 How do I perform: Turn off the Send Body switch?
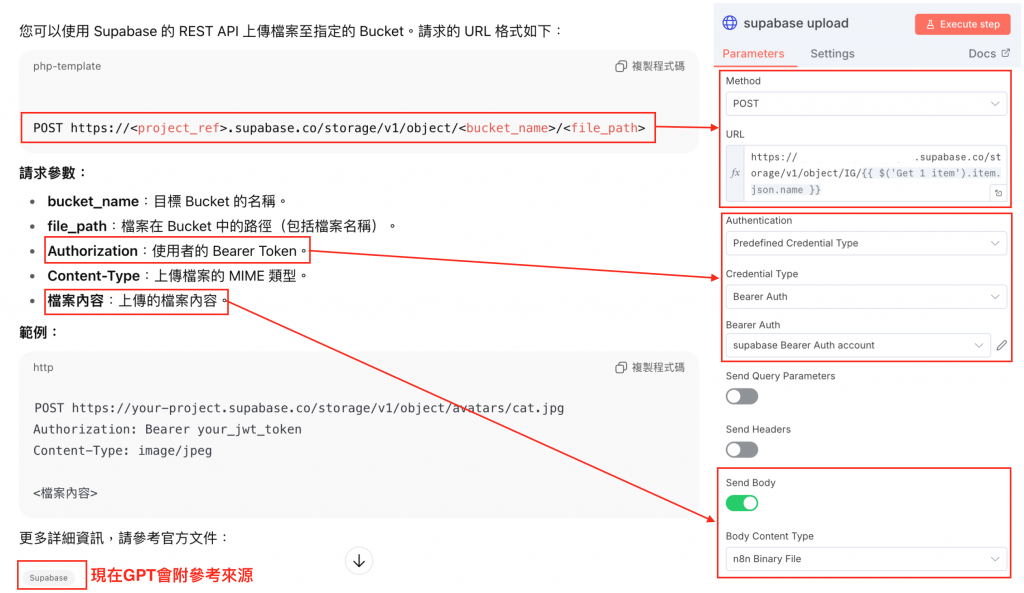click(x=742, y=504)
